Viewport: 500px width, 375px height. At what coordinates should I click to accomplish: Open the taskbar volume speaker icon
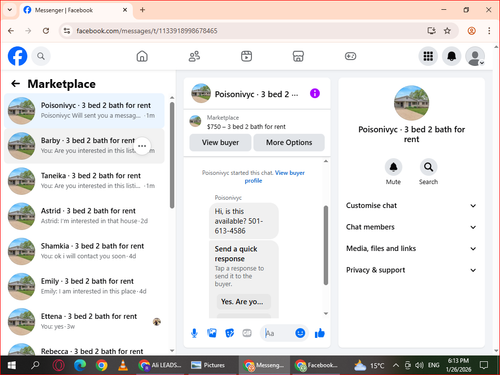click(x=419, y=365)
